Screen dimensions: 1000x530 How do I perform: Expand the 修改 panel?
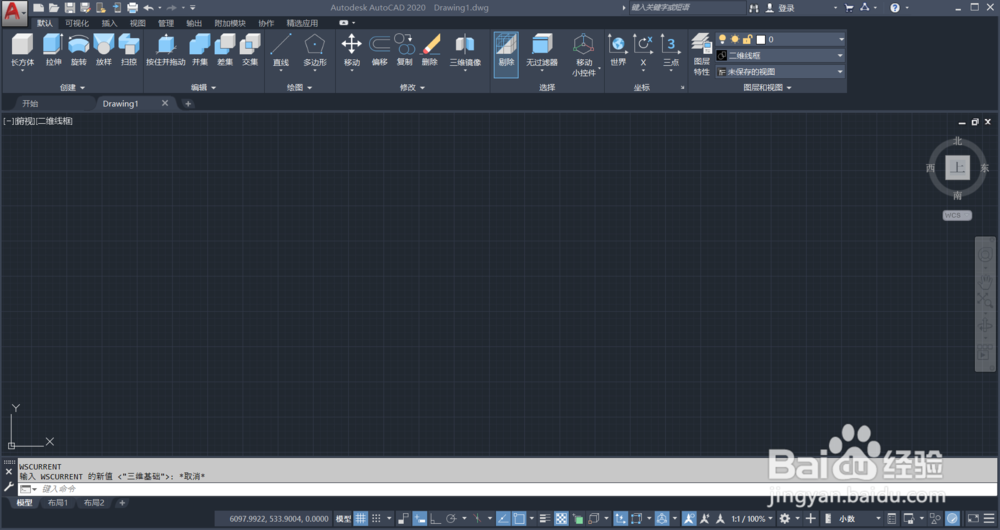[x=412, y=87]
